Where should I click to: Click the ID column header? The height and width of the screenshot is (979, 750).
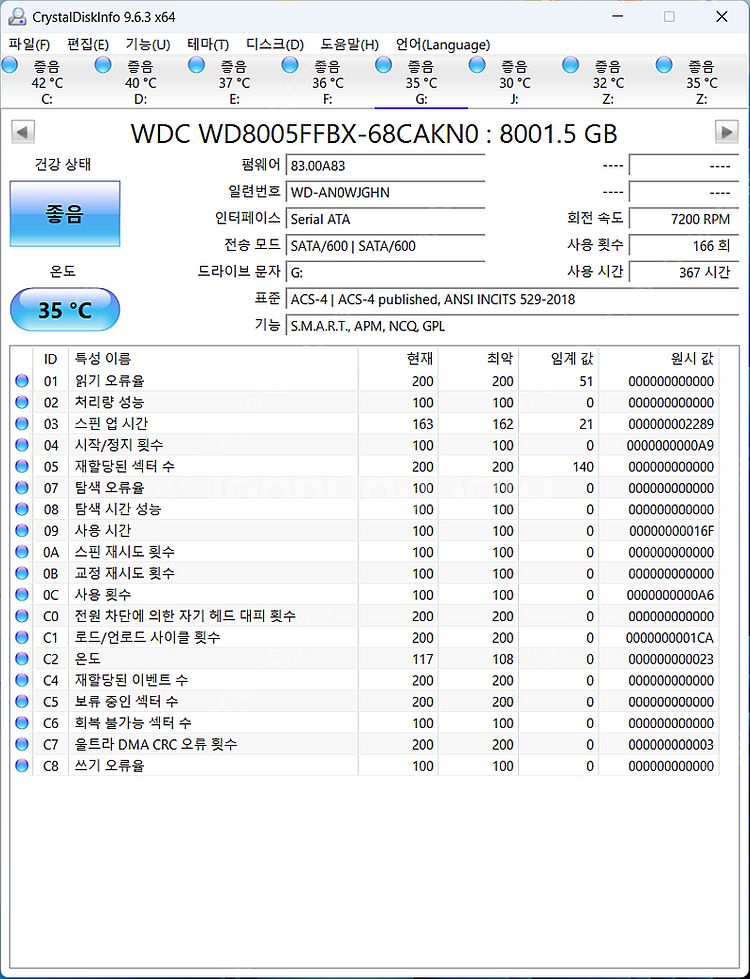[51, 358]
